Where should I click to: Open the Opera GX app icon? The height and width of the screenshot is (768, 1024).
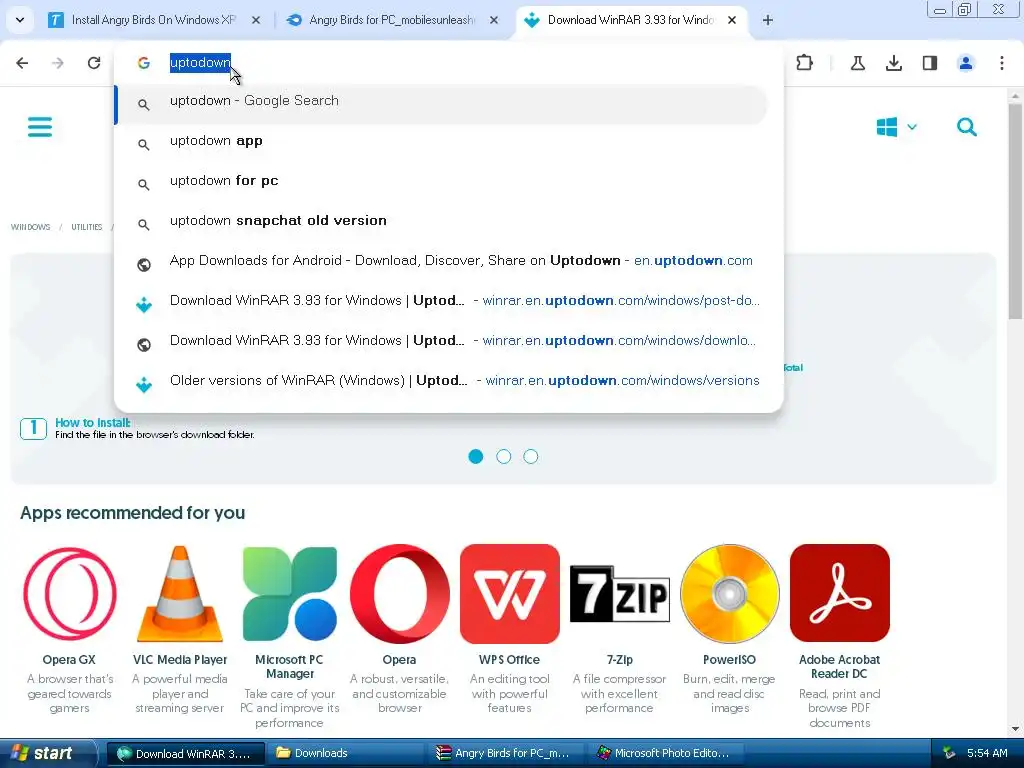tap(70, 594)
